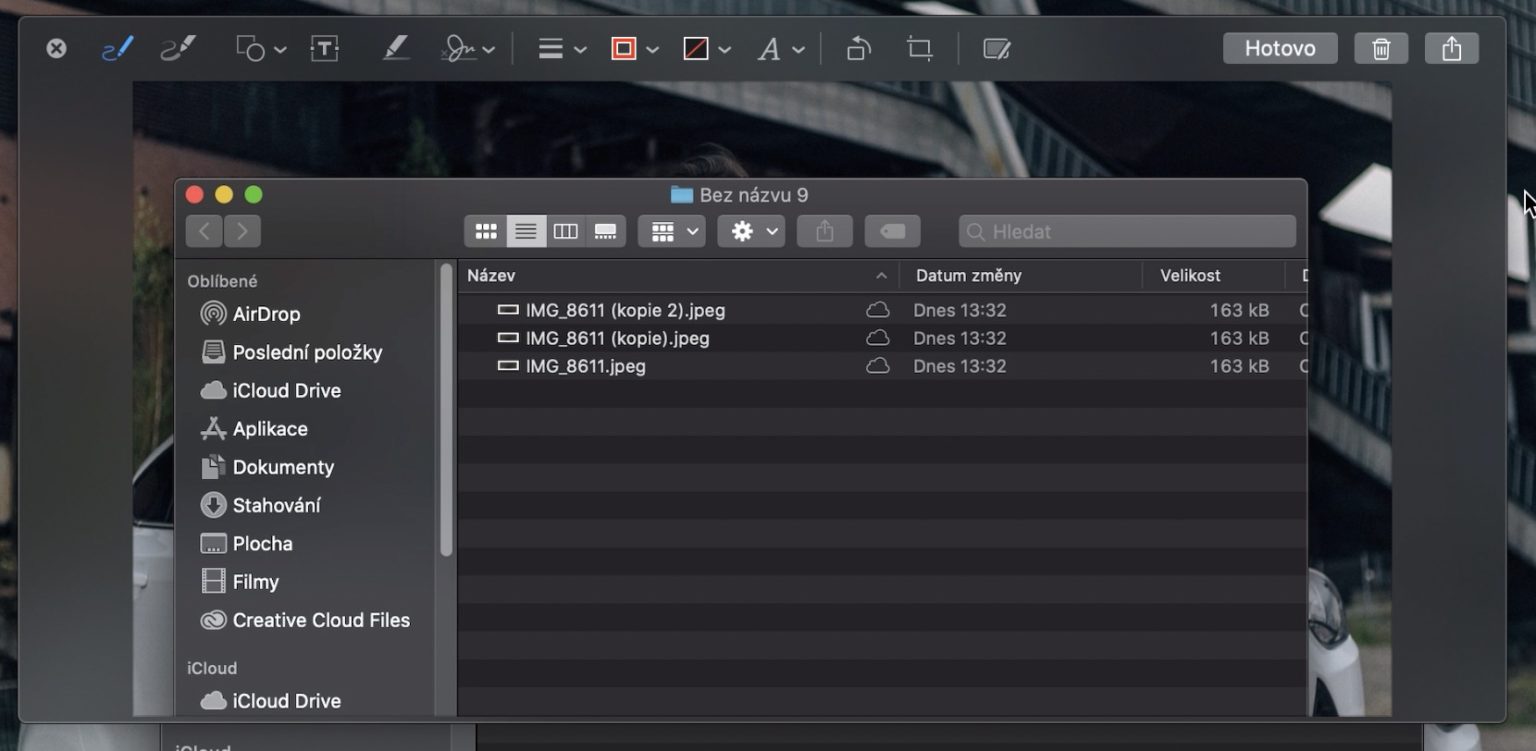Open the Finder action gear menu
Screen dimensions: 1536x751
pyautogui.click(x=751, y=231)
